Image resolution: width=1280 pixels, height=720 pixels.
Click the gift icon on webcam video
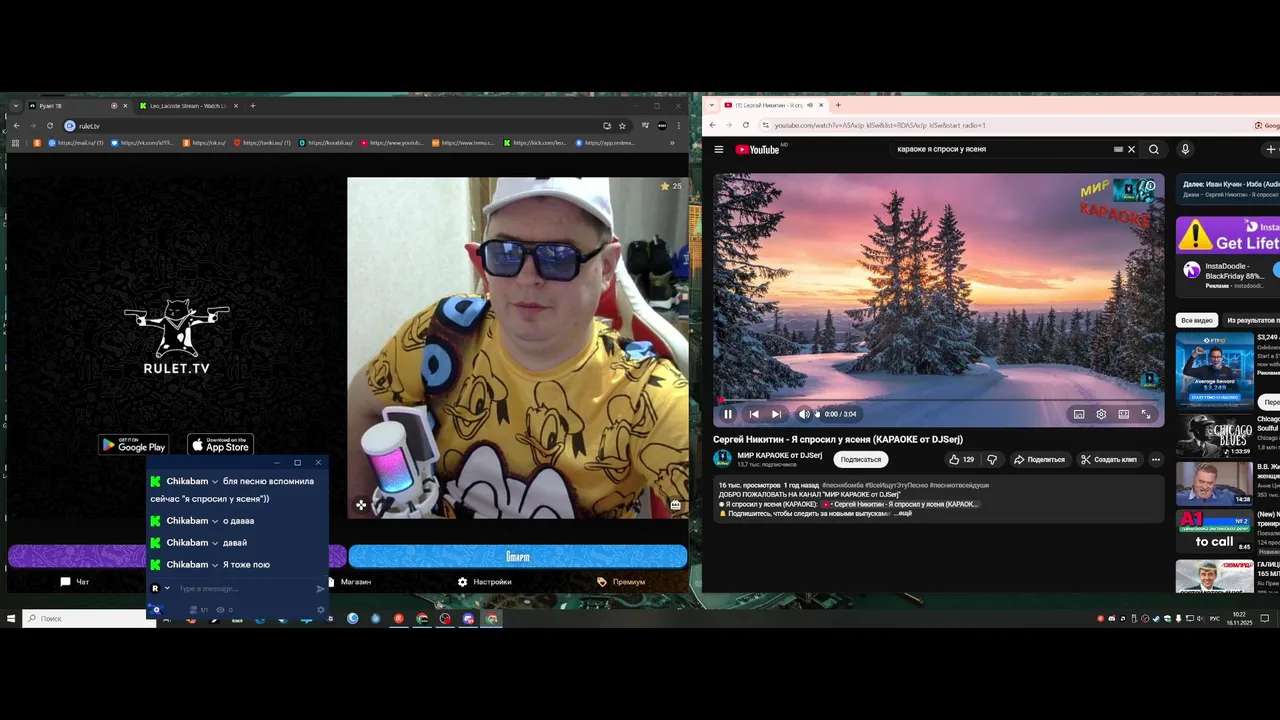click(675, 505)
